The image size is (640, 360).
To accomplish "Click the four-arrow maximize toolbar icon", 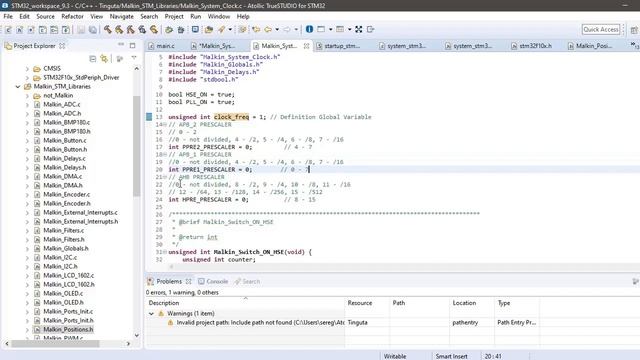I will tap(358, 29).
